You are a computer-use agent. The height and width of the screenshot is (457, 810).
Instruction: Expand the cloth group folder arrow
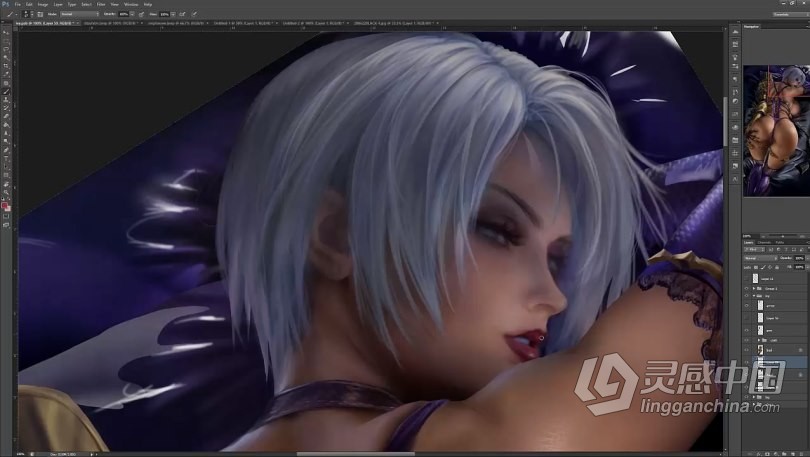click(x=759, y=340)
